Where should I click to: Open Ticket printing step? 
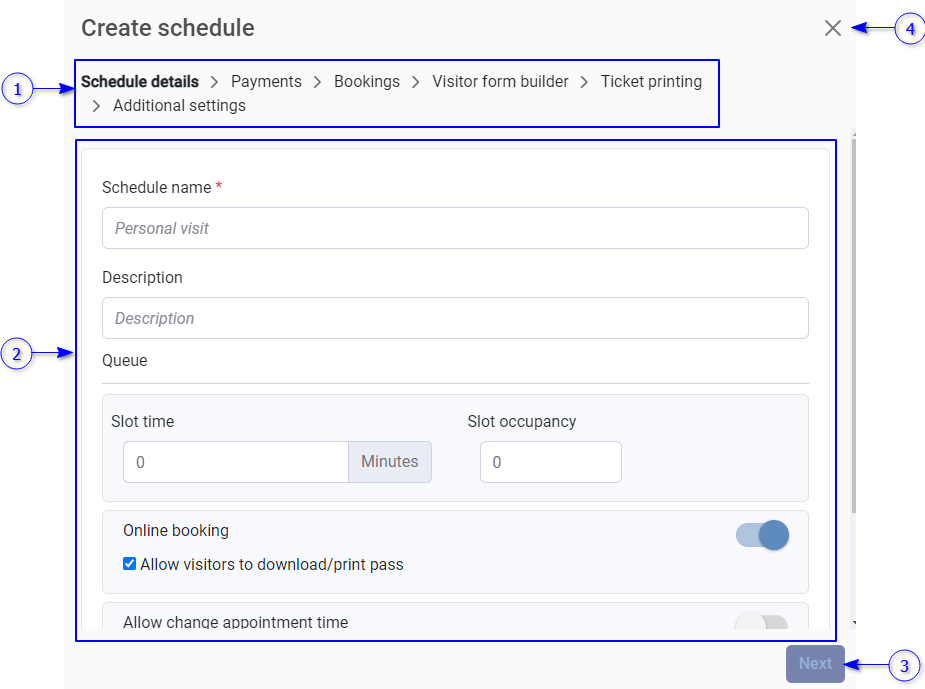pos(651,82)
